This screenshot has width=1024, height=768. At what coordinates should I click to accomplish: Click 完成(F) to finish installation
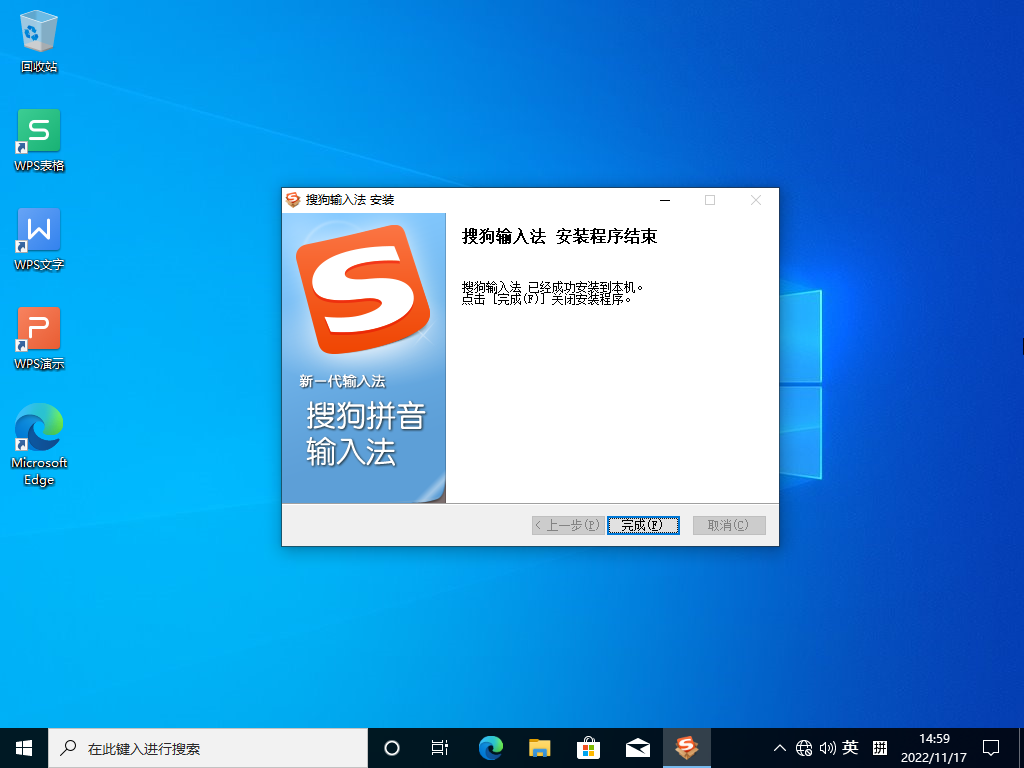(643, 525)
